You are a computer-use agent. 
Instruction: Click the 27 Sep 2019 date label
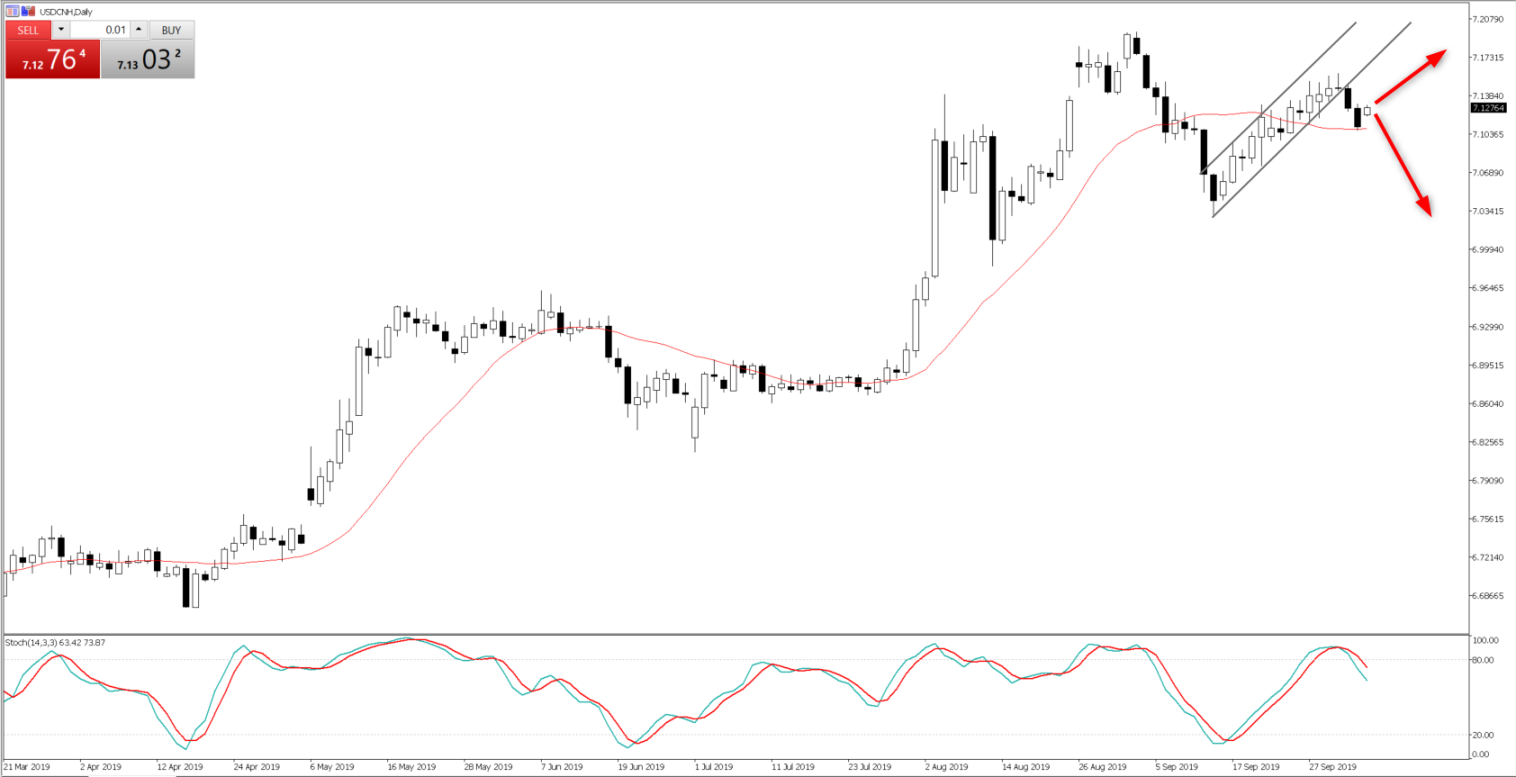1332,768
